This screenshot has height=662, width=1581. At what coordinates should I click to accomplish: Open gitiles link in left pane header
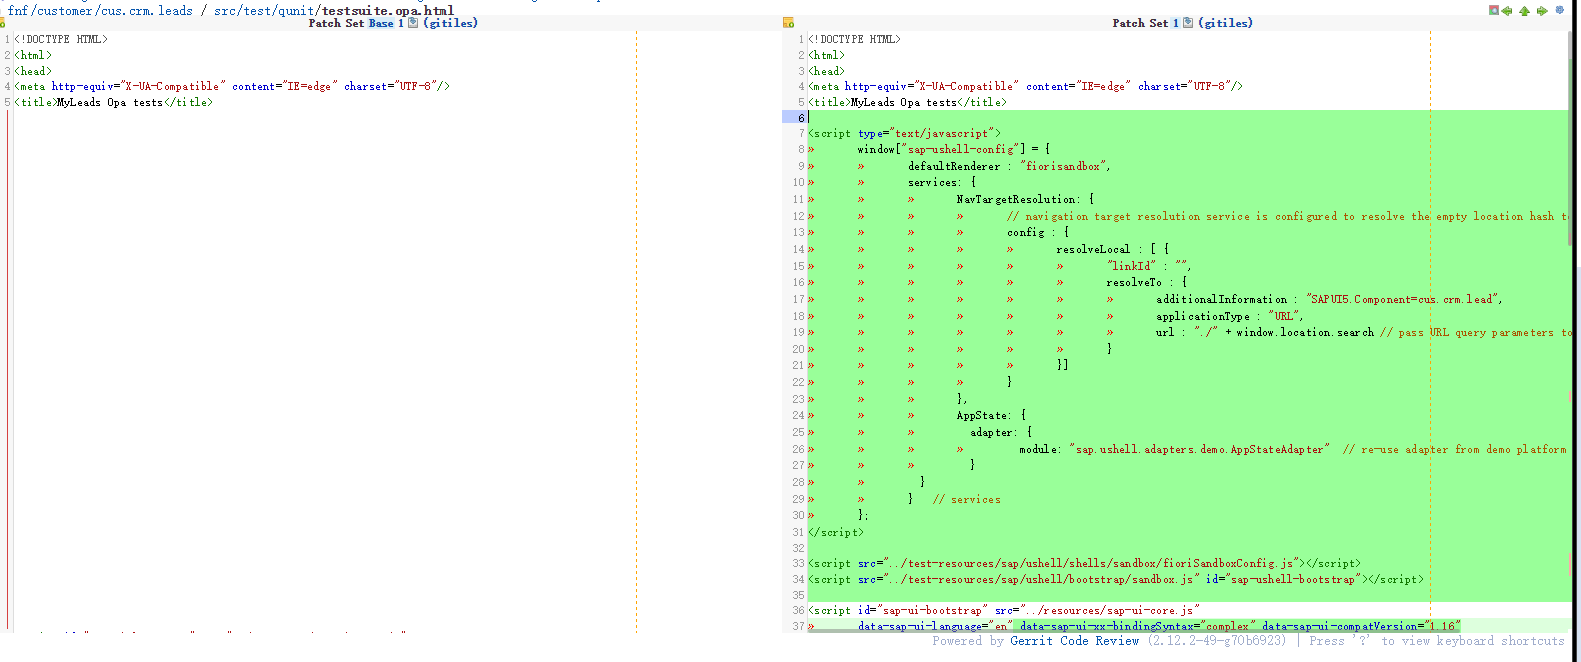451,23
